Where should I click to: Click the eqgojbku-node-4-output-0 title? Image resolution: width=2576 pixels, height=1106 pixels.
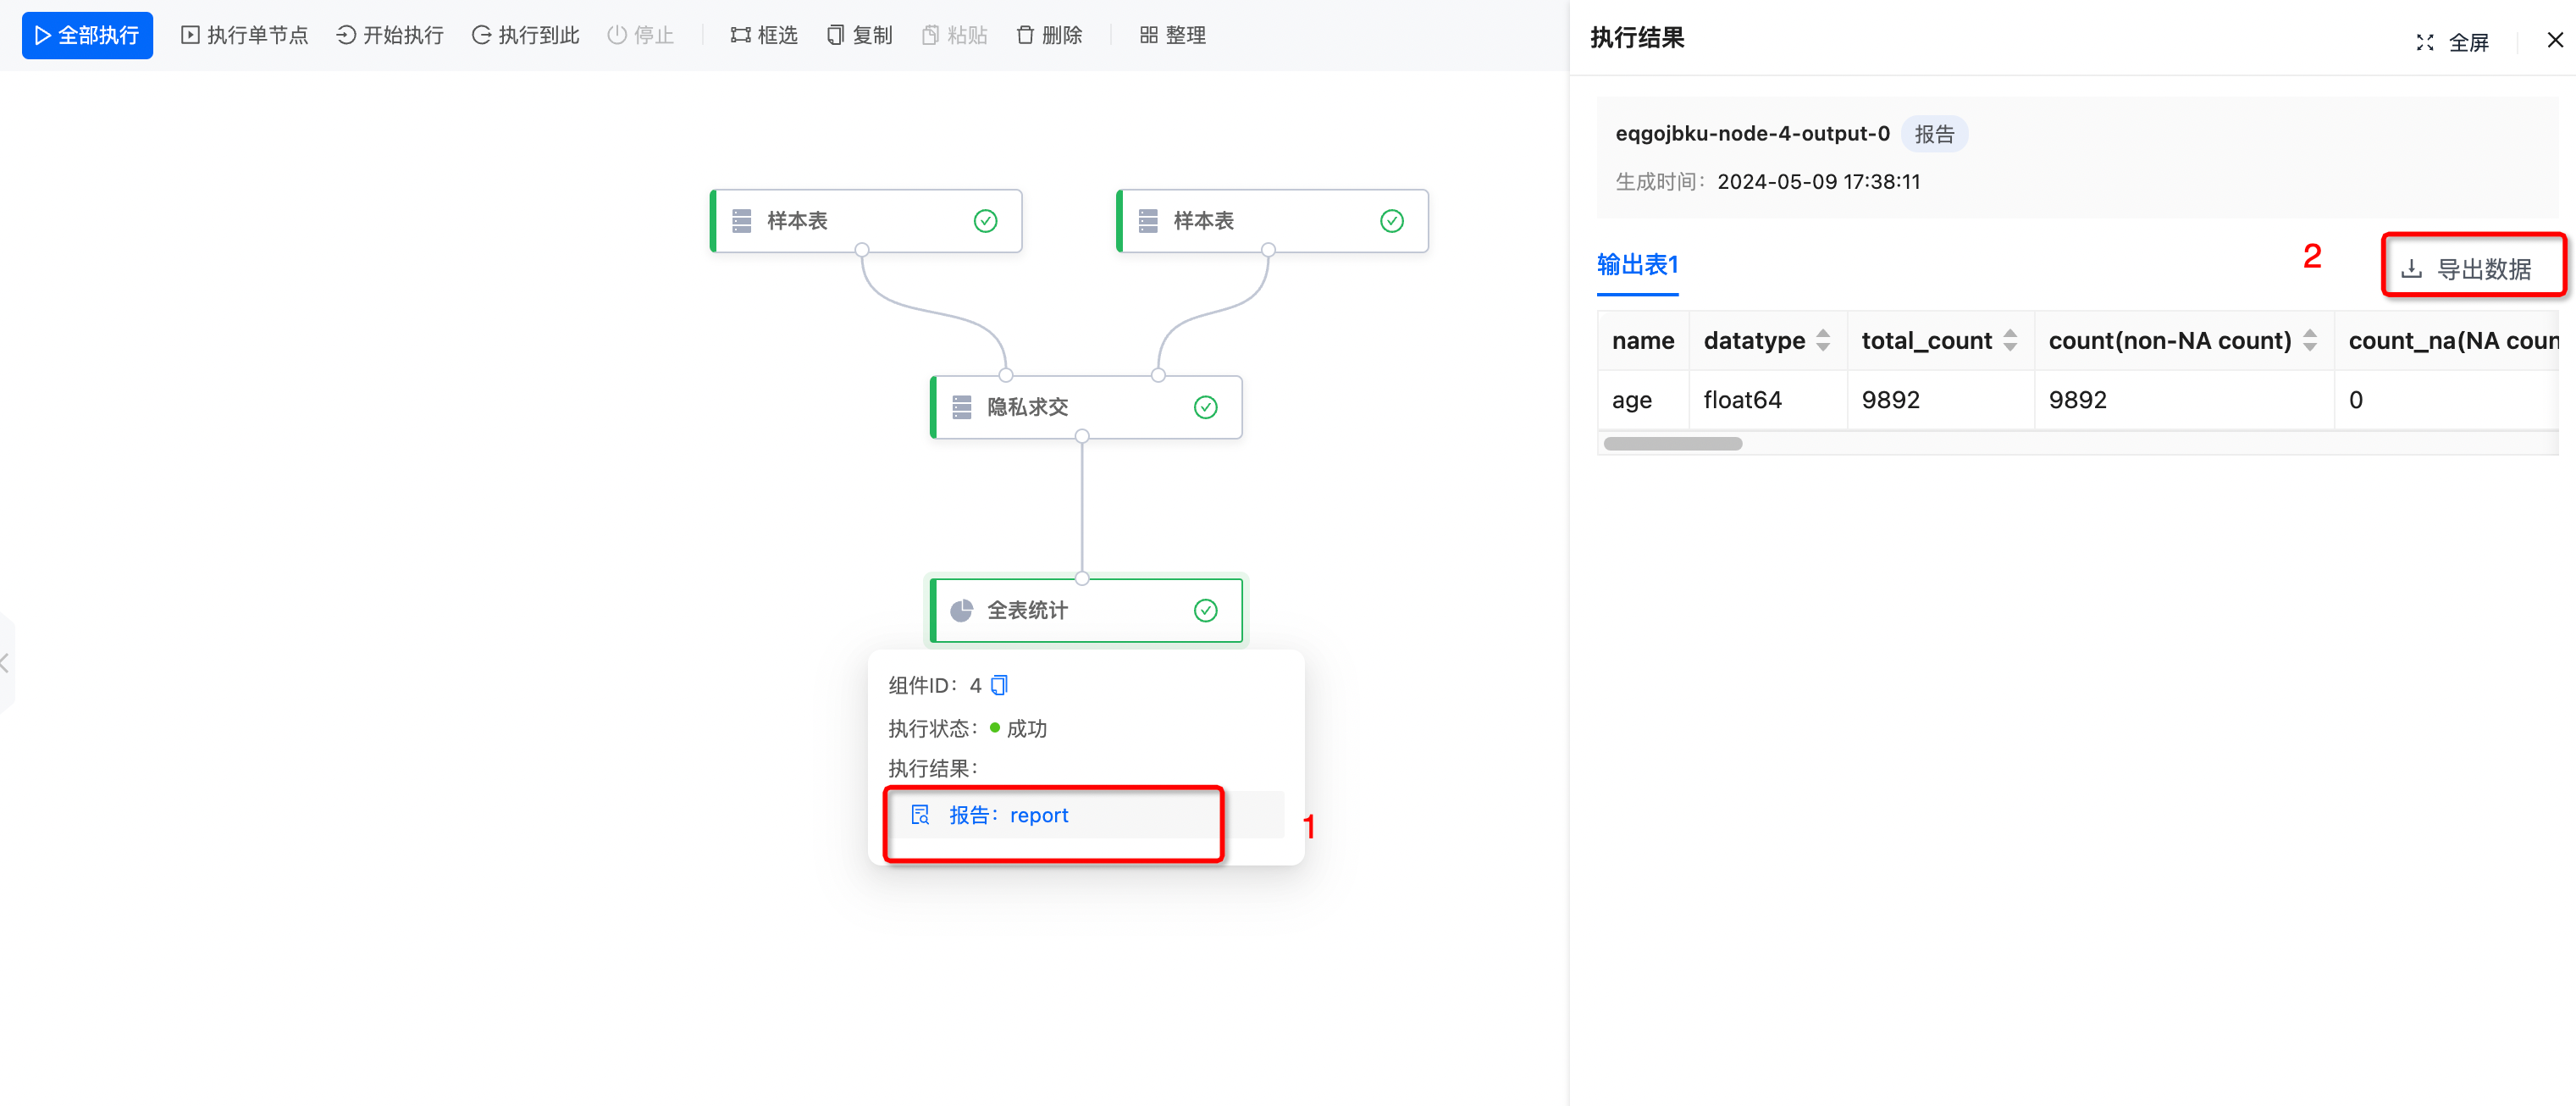tap(1752, 134)
